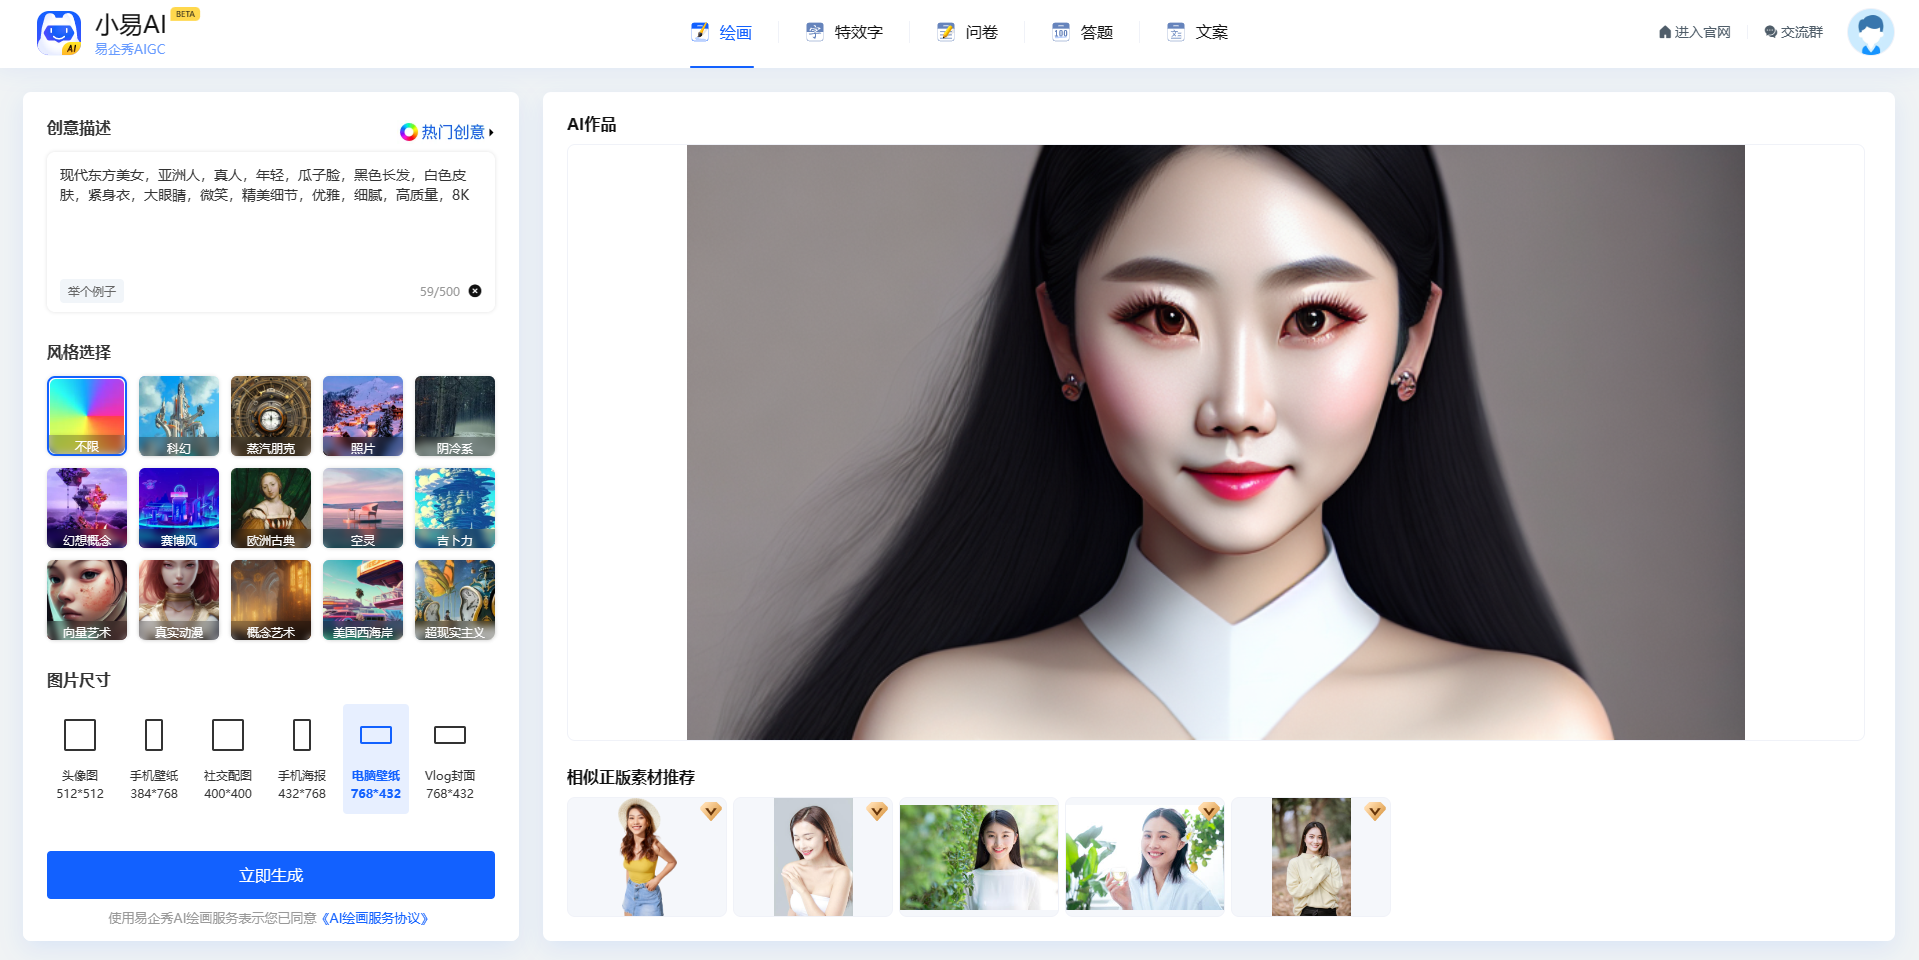Choose the 吉卜力 style
This screenshot has width=1919, height=960.
pos(455,508)
